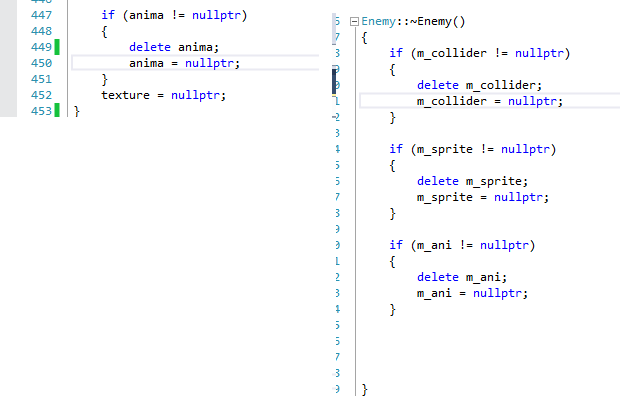Click line number 447 in the gutter
The height and width of the screenshot is (396, 620).
point(41,15)
